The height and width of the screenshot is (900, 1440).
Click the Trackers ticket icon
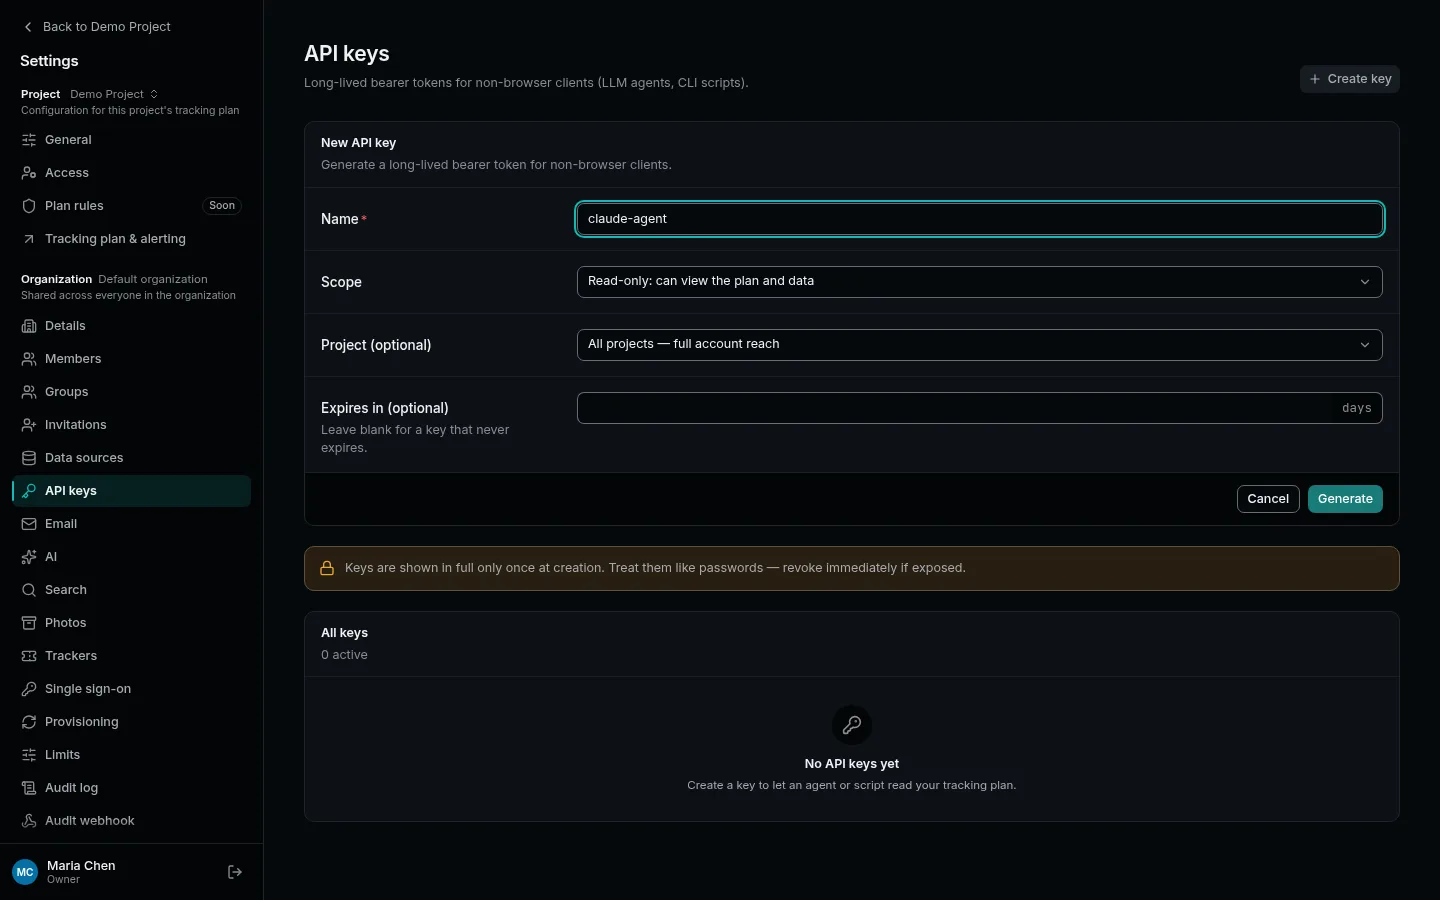click(x=29, y=656)
